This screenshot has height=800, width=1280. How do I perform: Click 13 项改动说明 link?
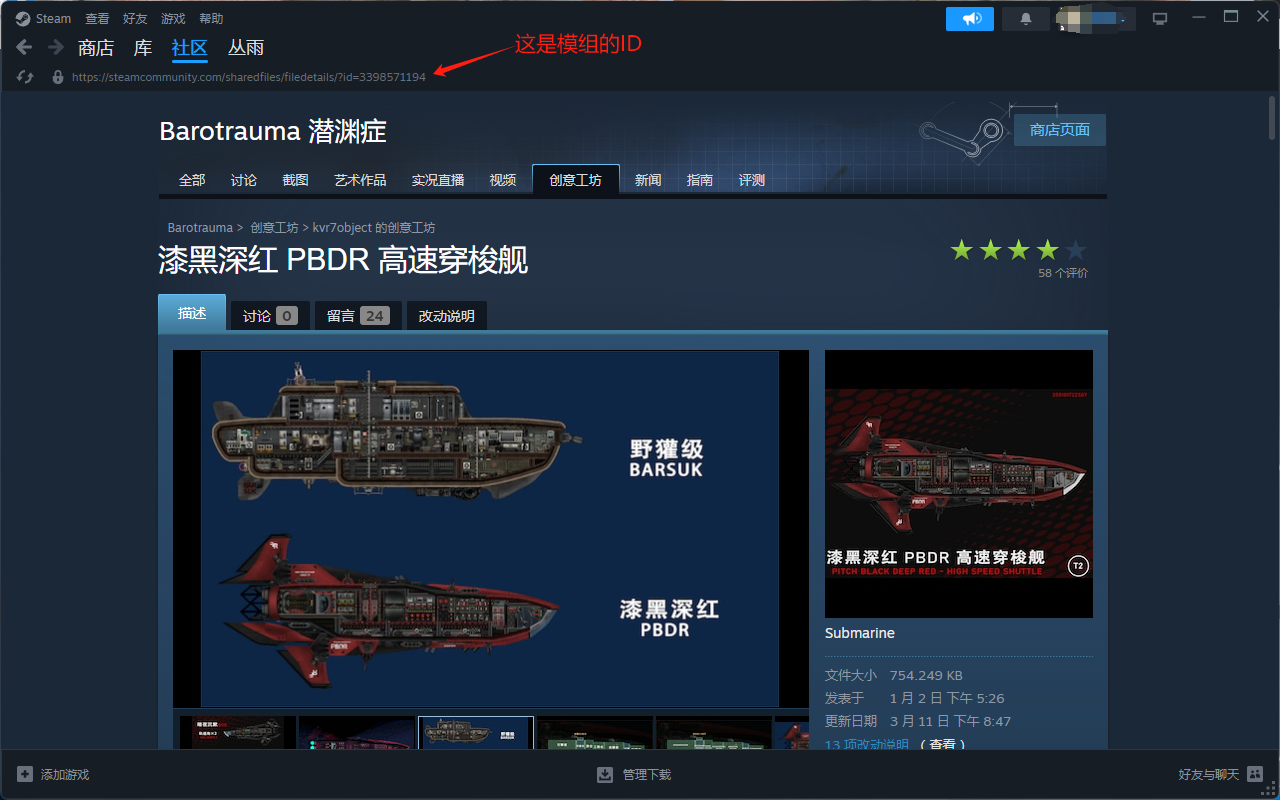point(867,744)
